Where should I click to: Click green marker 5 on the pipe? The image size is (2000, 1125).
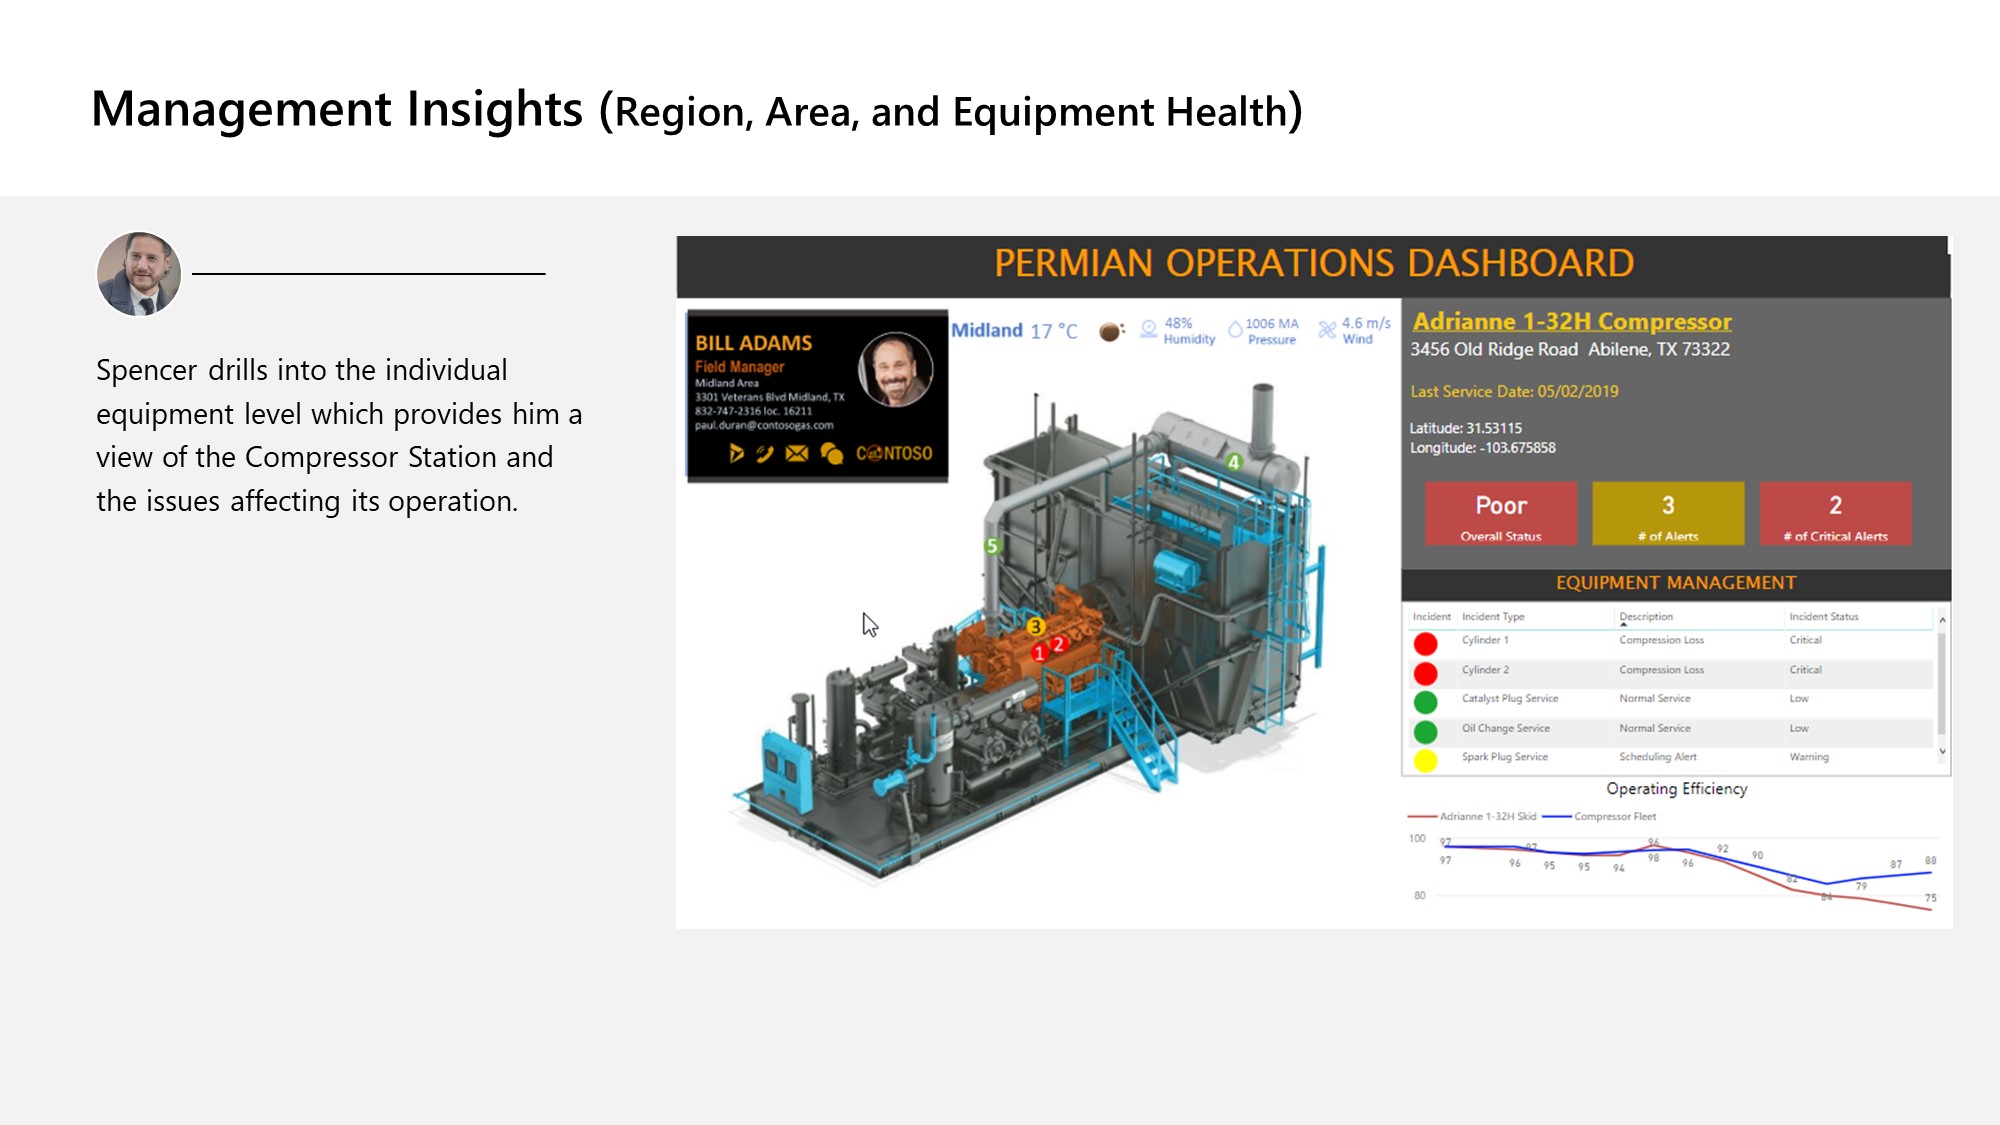(992, 546)
